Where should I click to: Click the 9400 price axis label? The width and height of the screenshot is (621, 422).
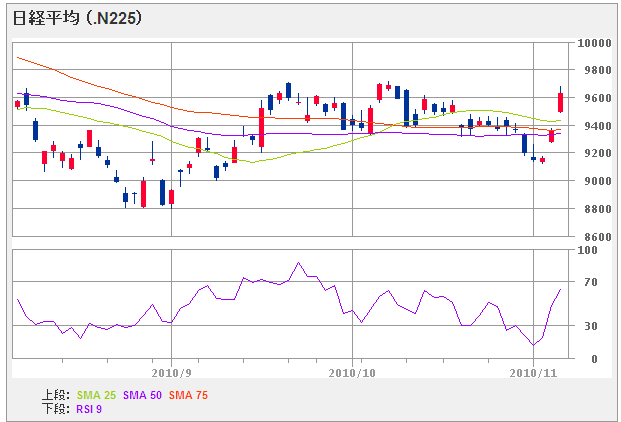tap(598, 126)
